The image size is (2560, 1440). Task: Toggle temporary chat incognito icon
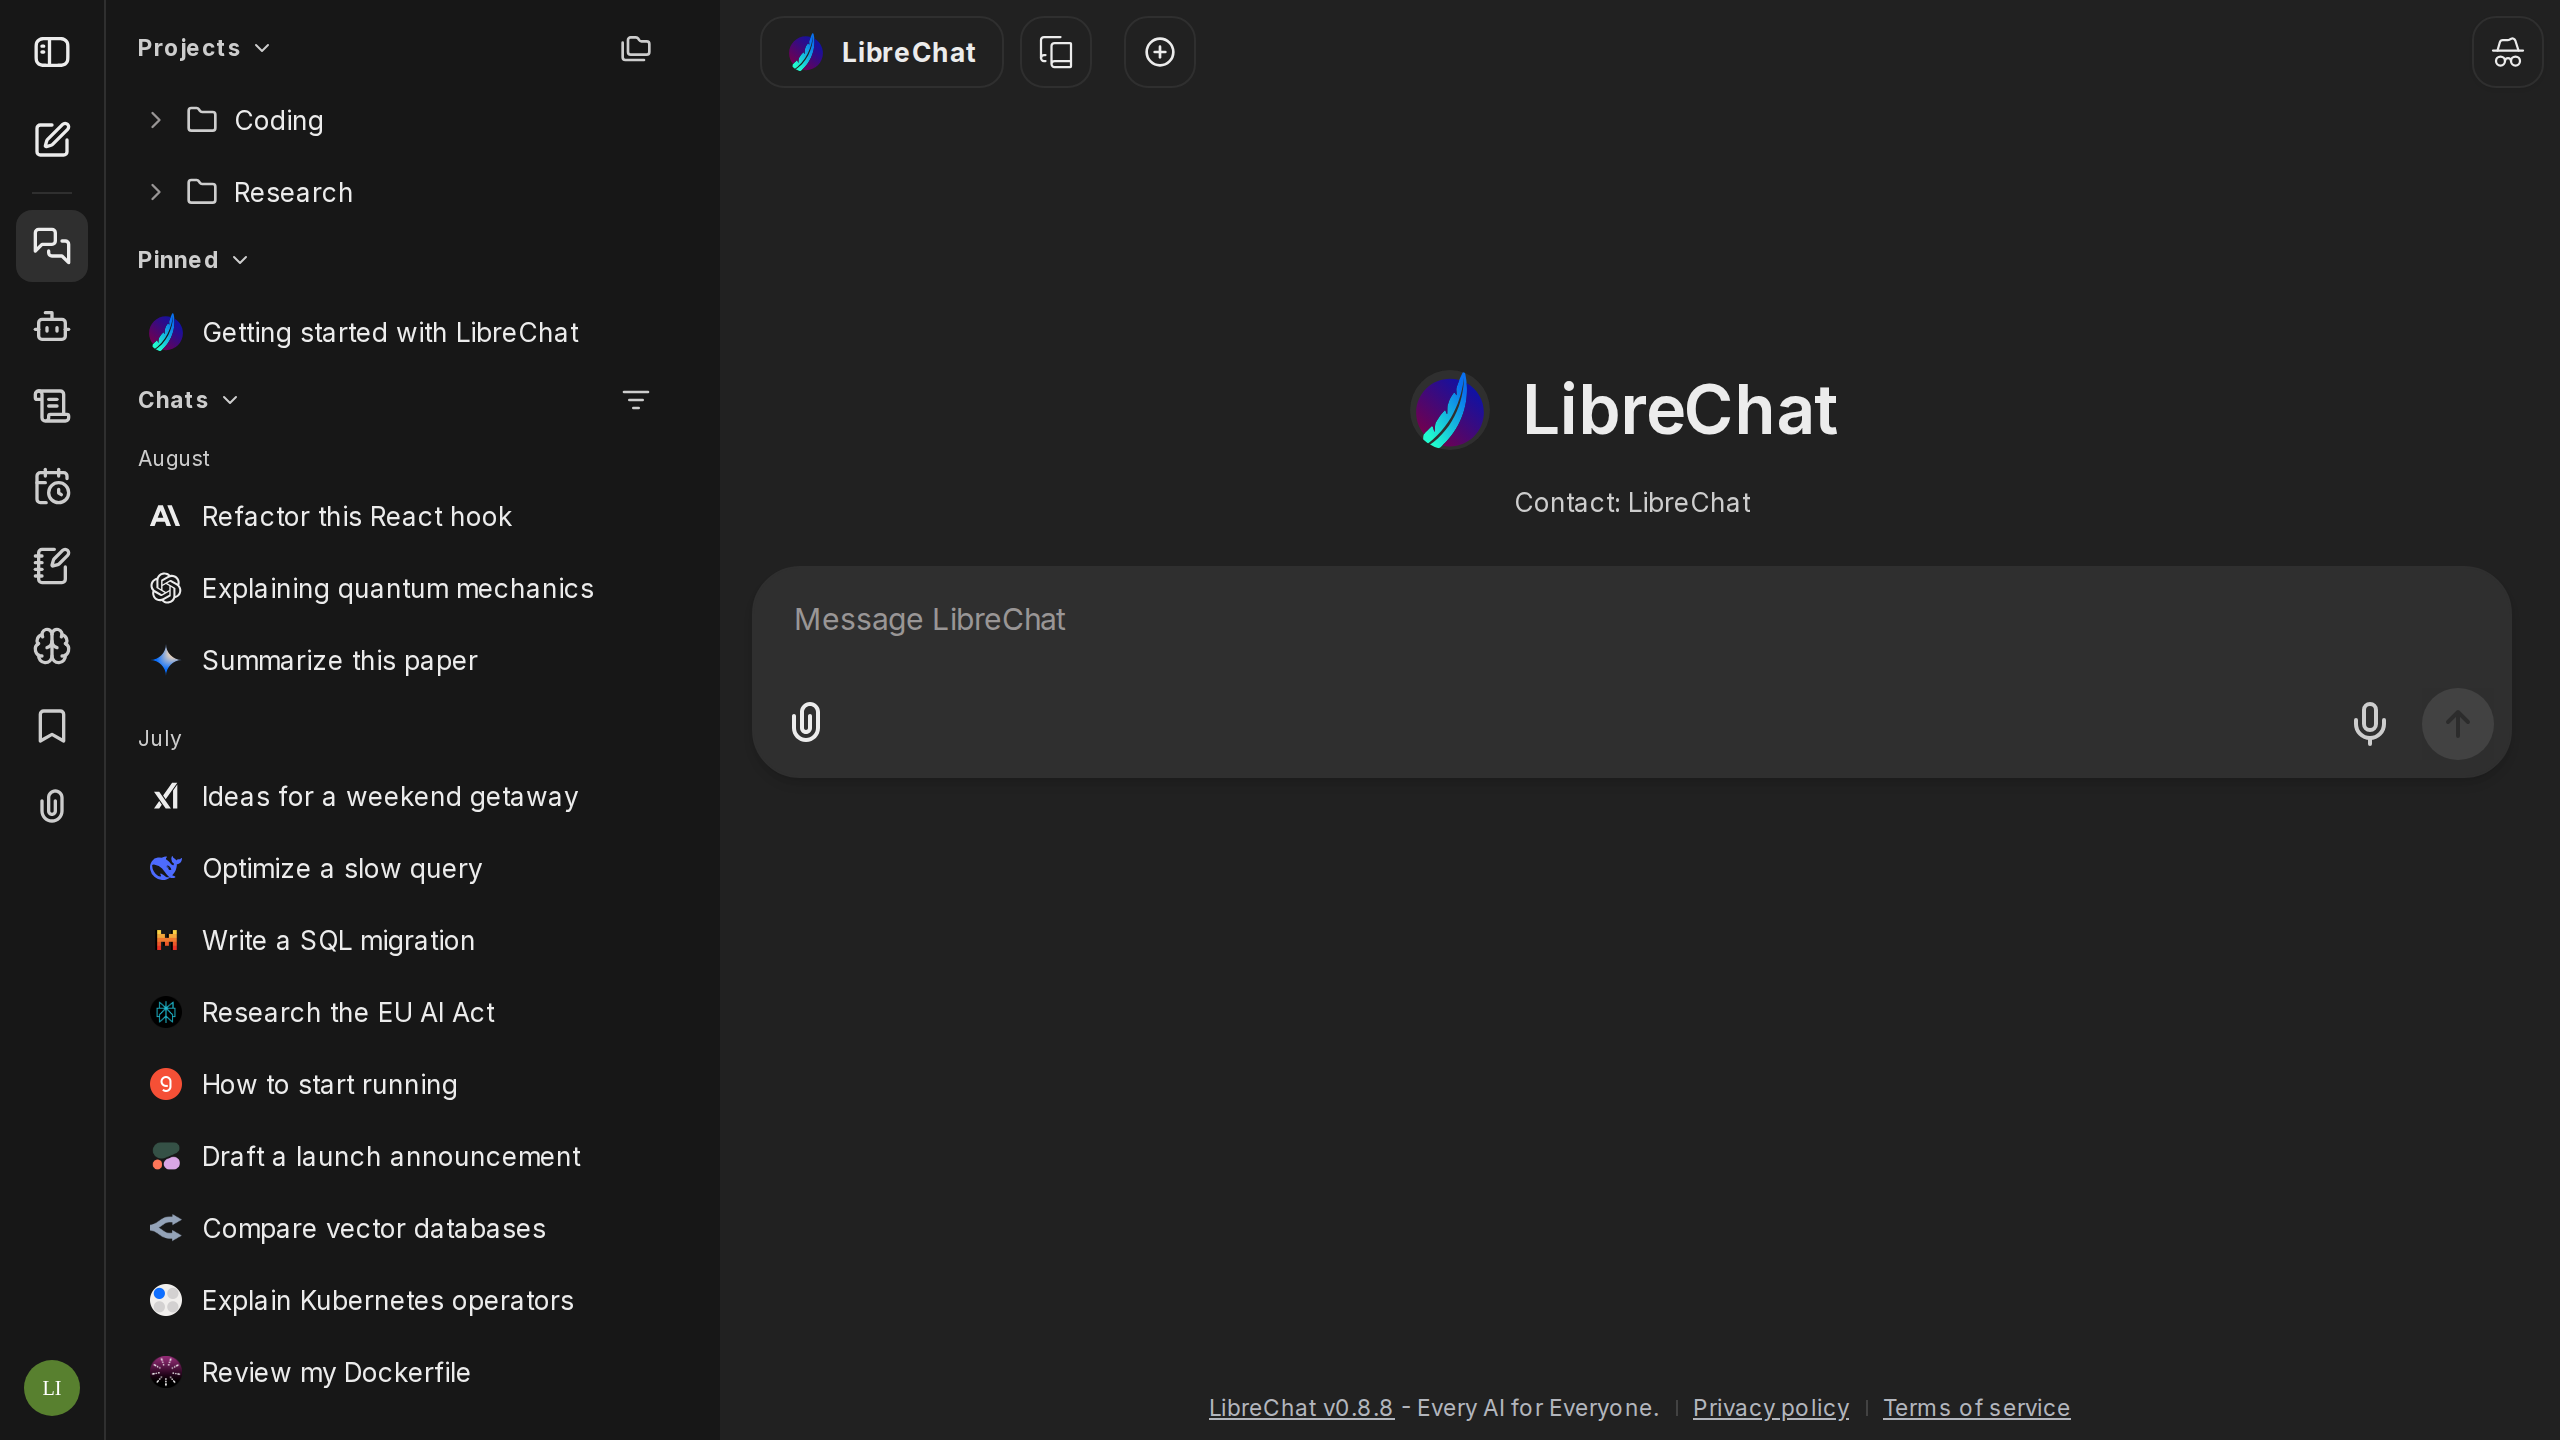pos(2508,52)
